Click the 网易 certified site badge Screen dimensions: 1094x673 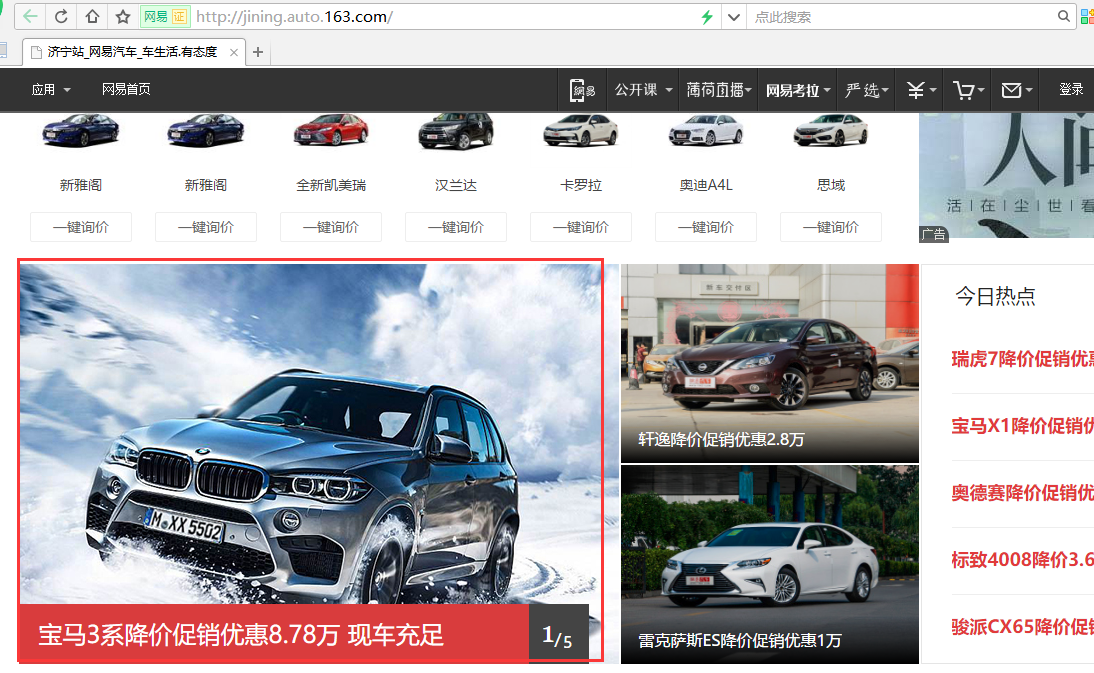click(165, 17)
